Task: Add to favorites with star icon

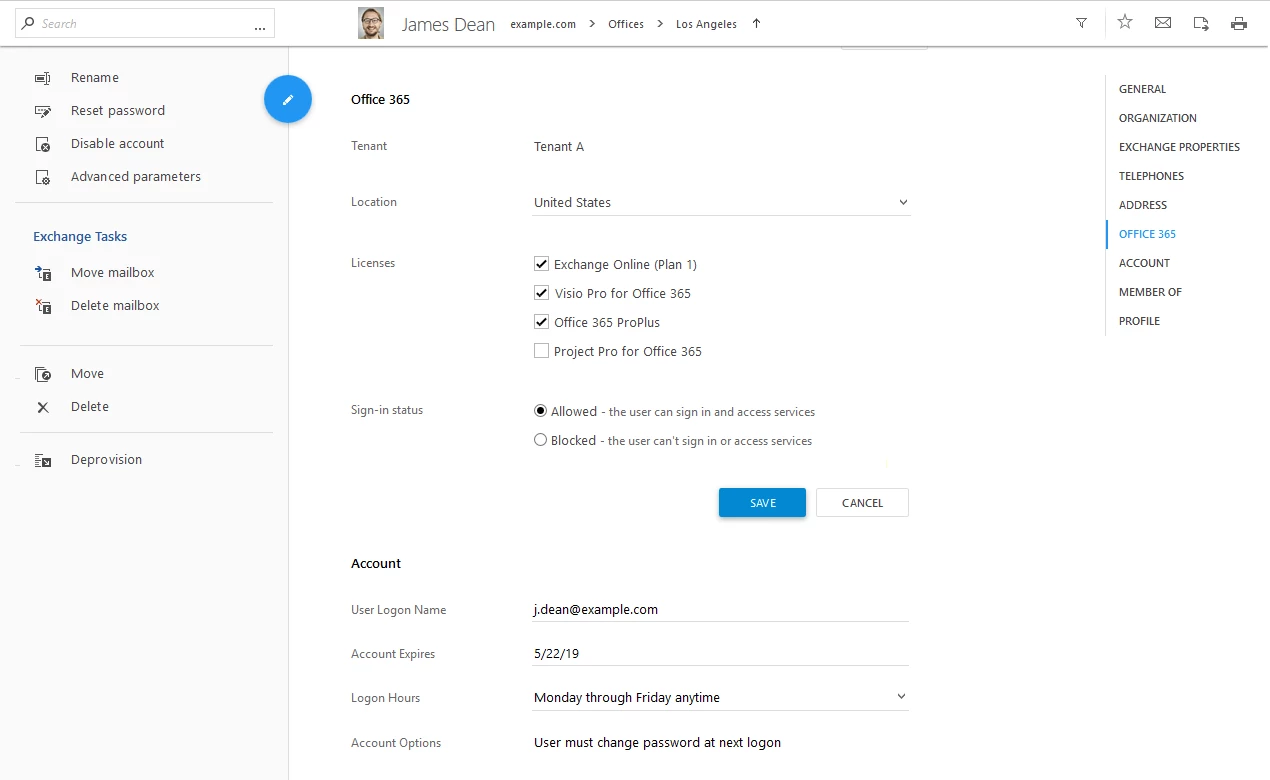Action: click(x=1125, y=22)
